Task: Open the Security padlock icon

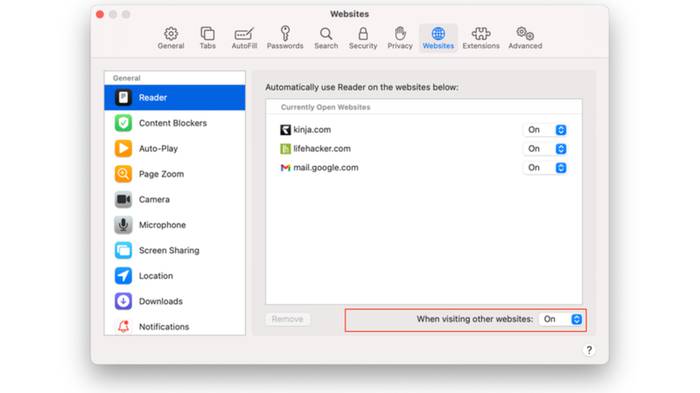Action: 363,34
